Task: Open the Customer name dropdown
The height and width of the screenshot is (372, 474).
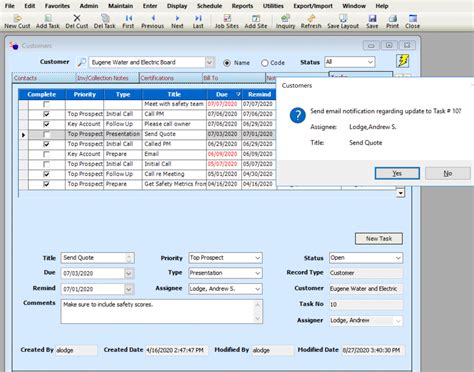Action: pos(209,62)
